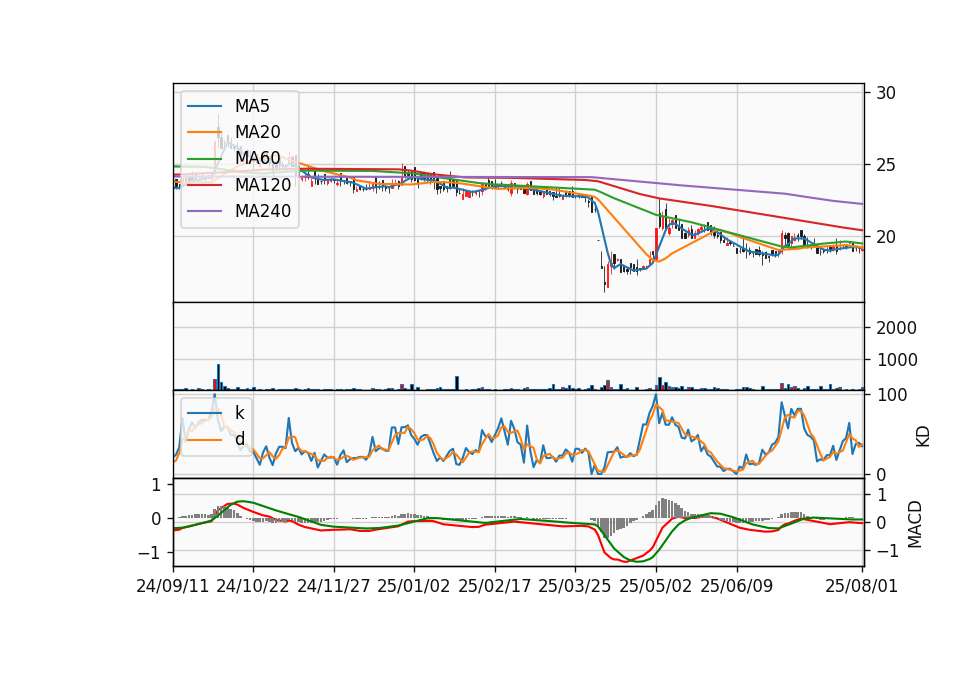The height and width of the screenshot is (690, 960).
Task: Click the MA60 legend label
Action: tap(257, 158)
